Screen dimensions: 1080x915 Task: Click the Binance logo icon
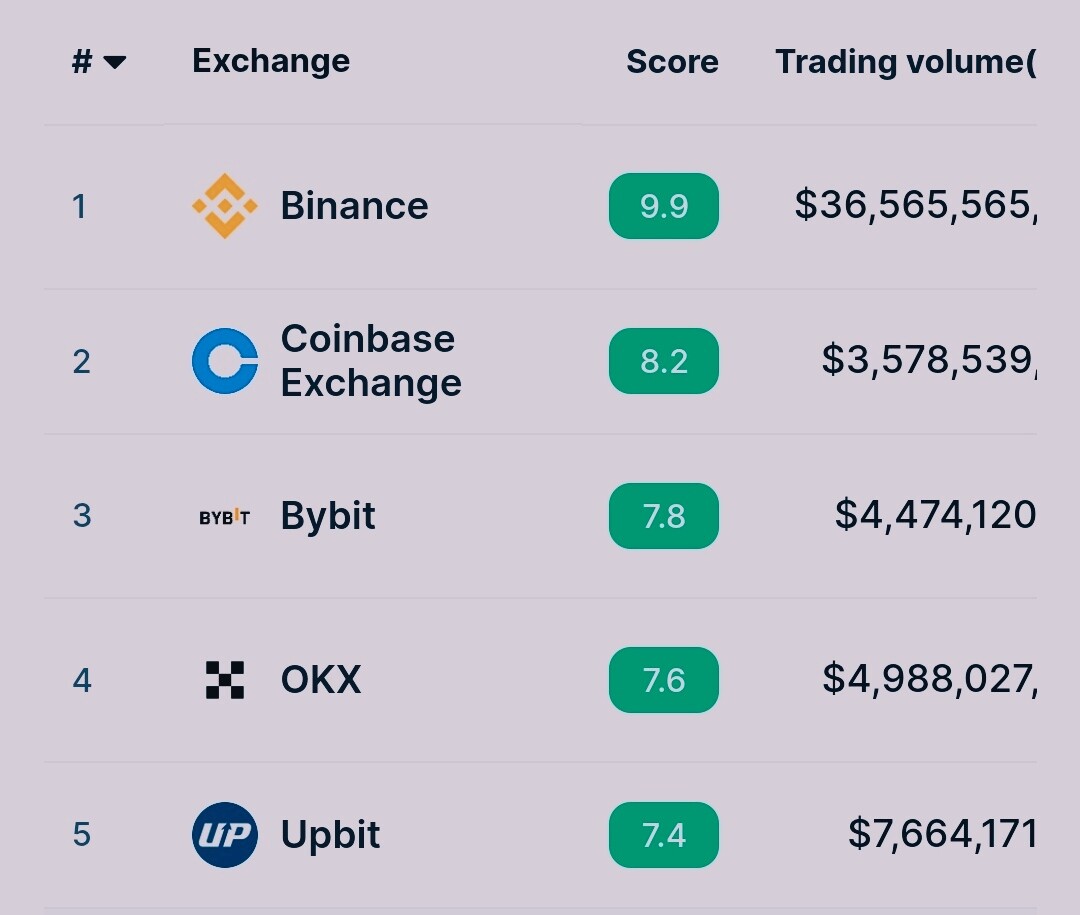coord(225,206)
